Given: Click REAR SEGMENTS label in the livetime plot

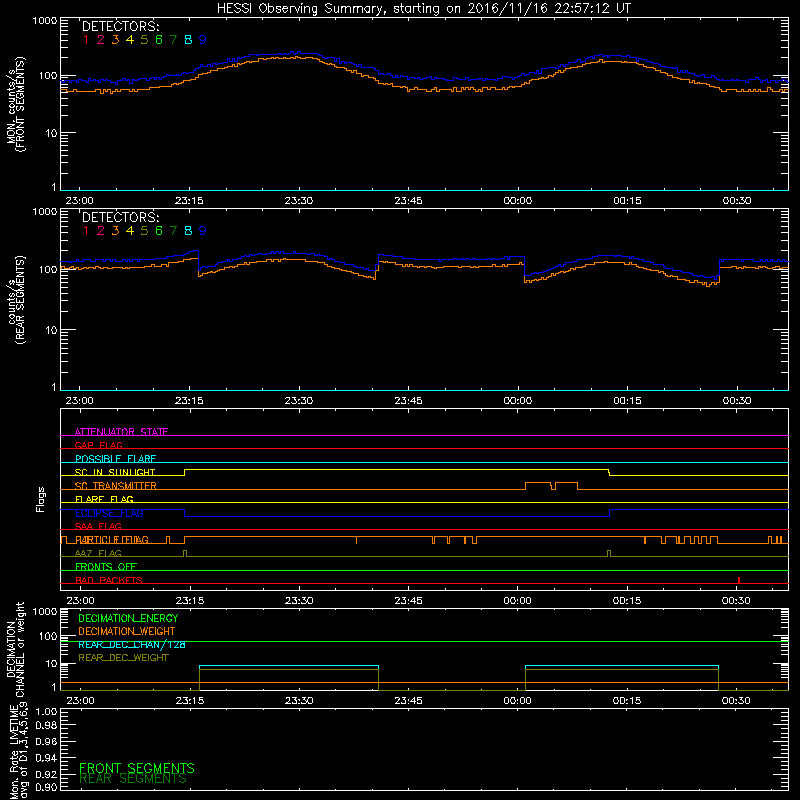Looking at the screenshot, I should click(x=133, y=779).
